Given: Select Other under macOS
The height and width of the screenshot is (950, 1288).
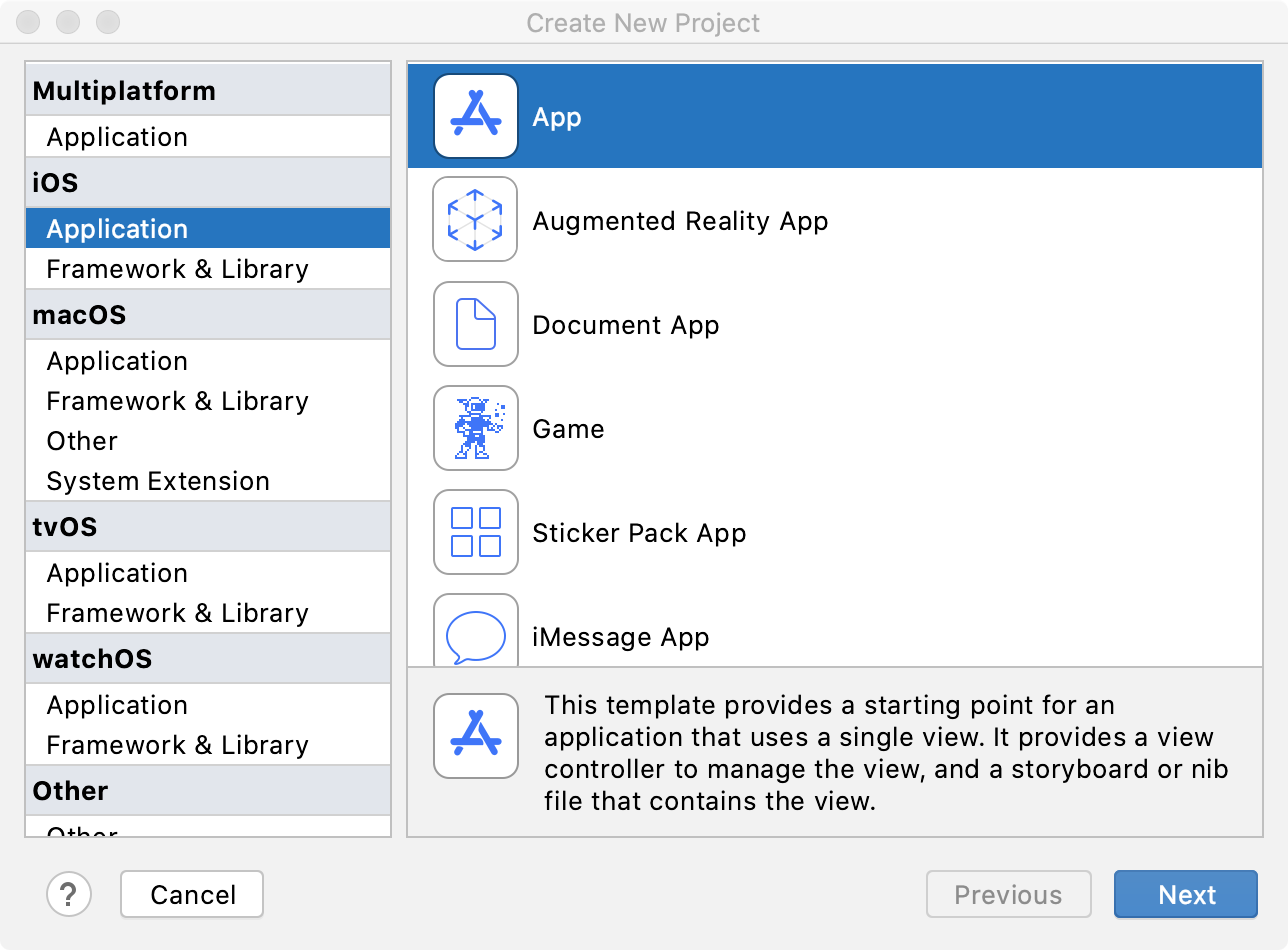Looking at the screenshot, I should point(208,441).
